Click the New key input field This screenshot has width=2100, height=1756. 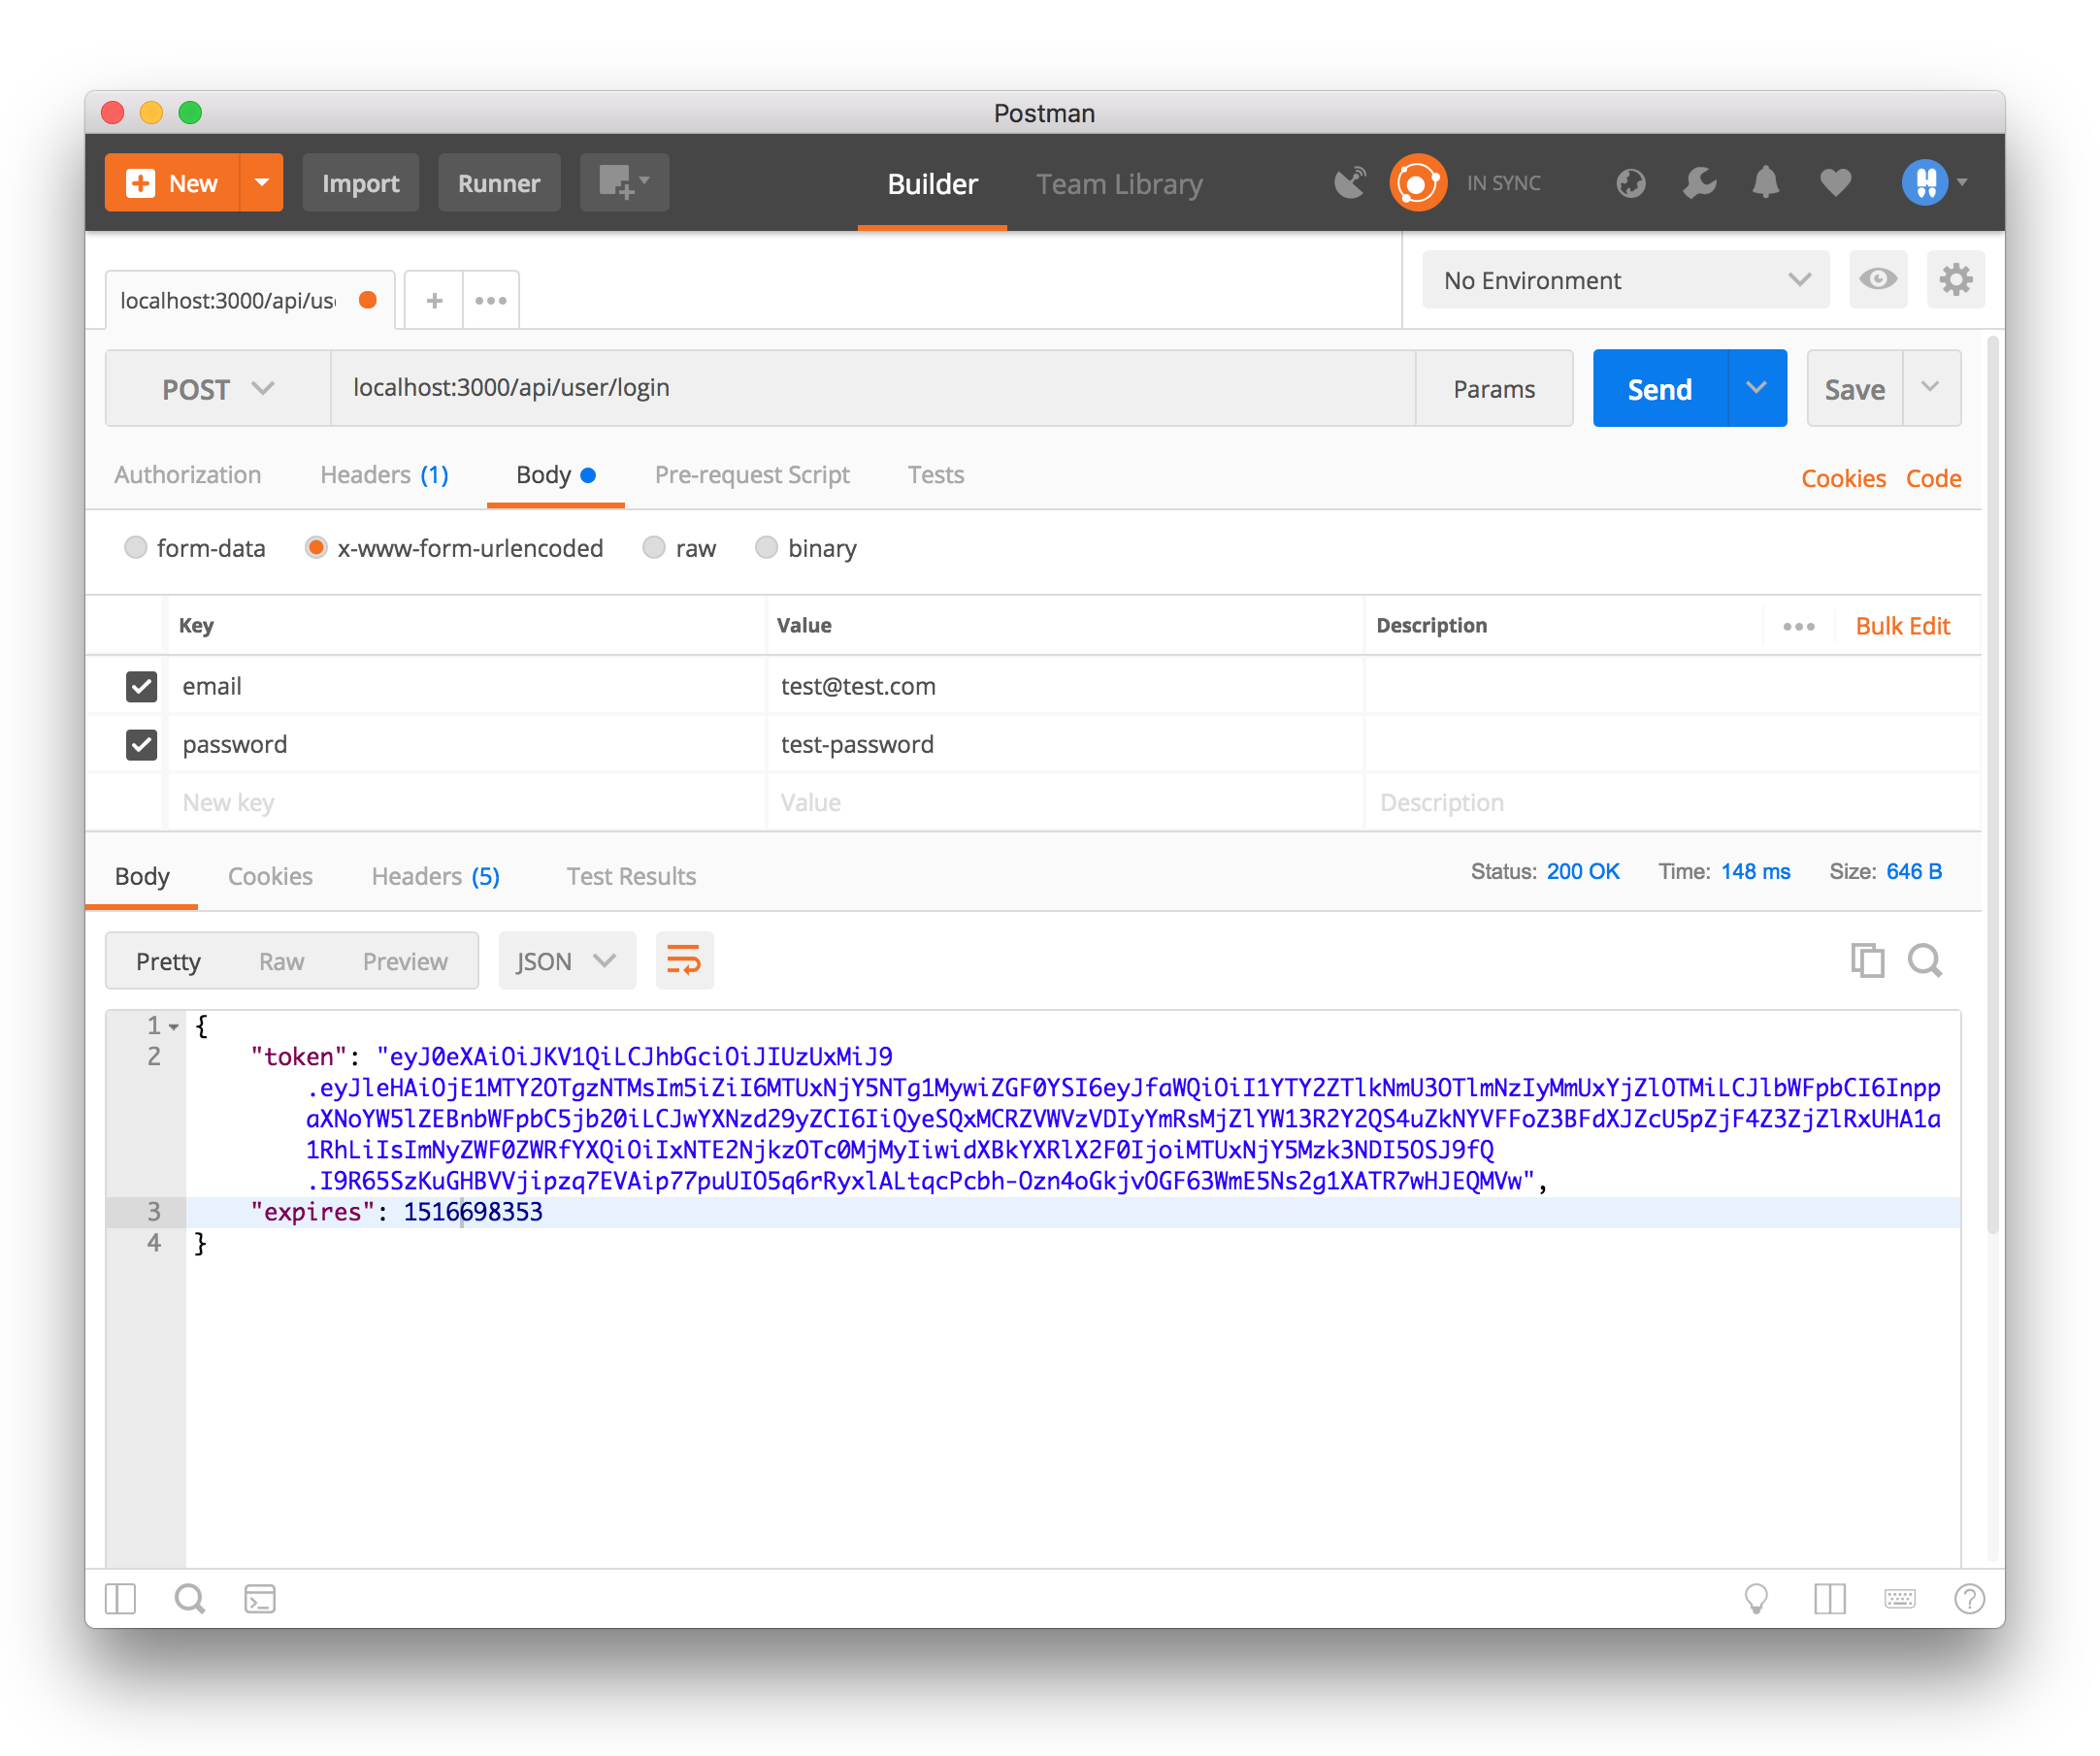(465, 803)
